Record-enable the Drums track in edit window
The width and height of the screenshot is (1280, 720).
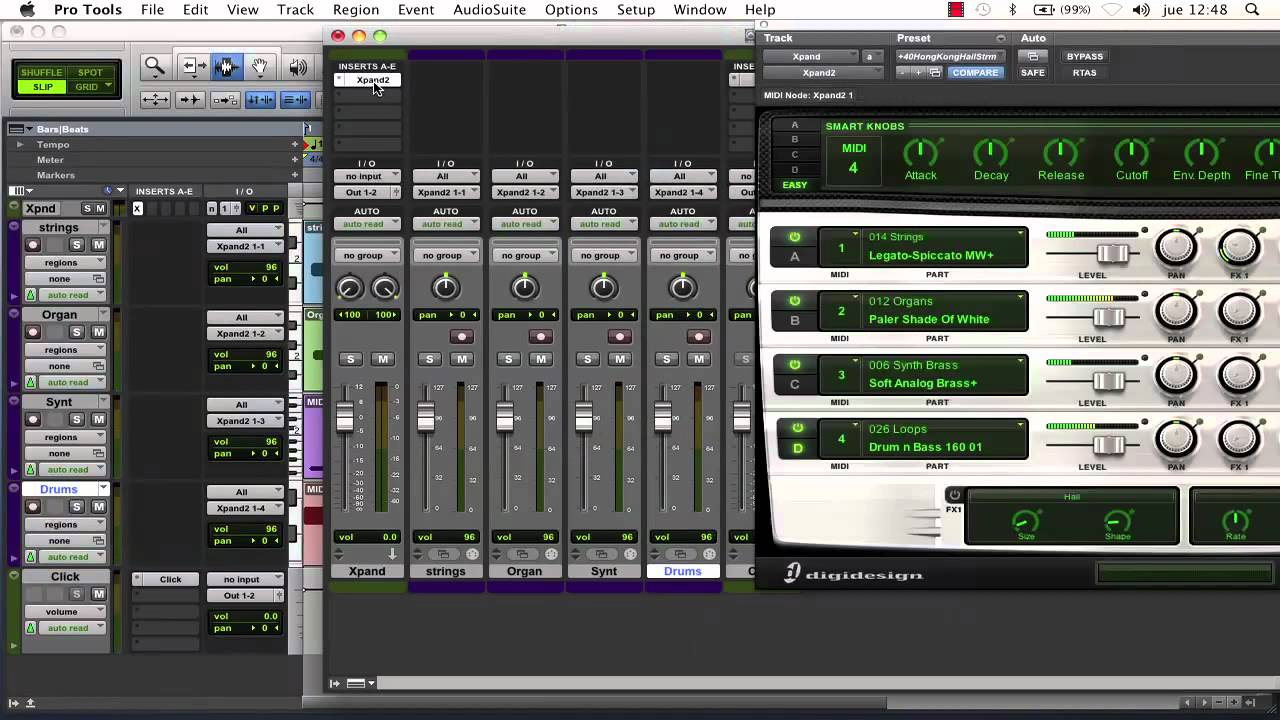pyautogui.click(x=33, y=507)
